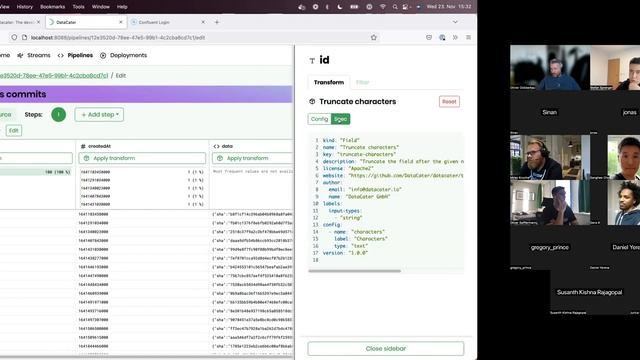Close the DataCater browser tab
The image size is (640, 360).
tap(121, 22)
